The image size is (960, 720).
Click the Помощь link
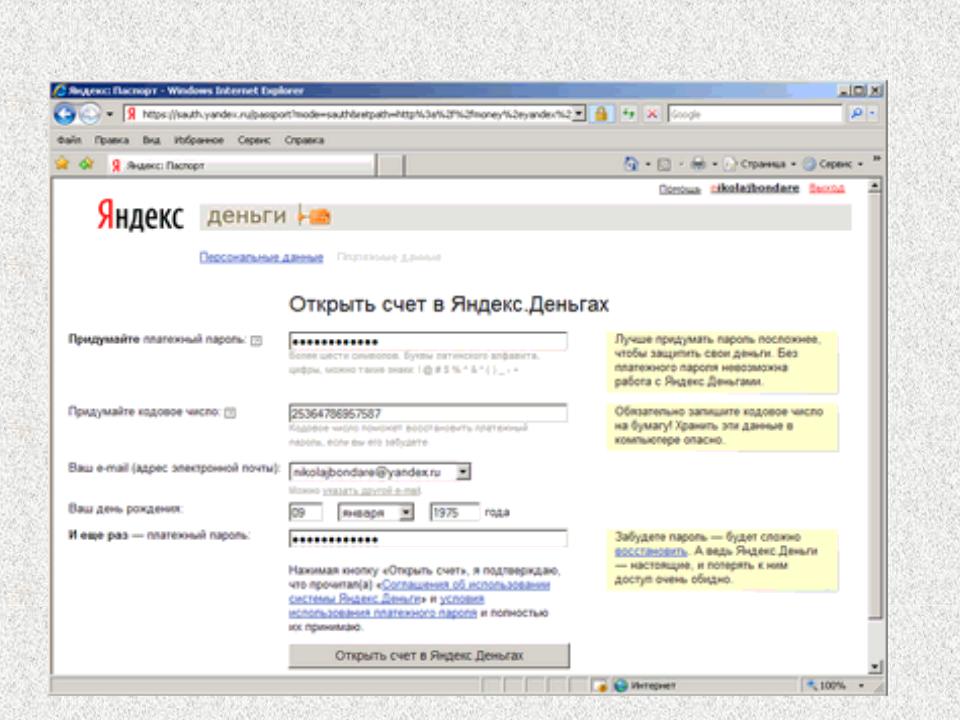(680, 189)
